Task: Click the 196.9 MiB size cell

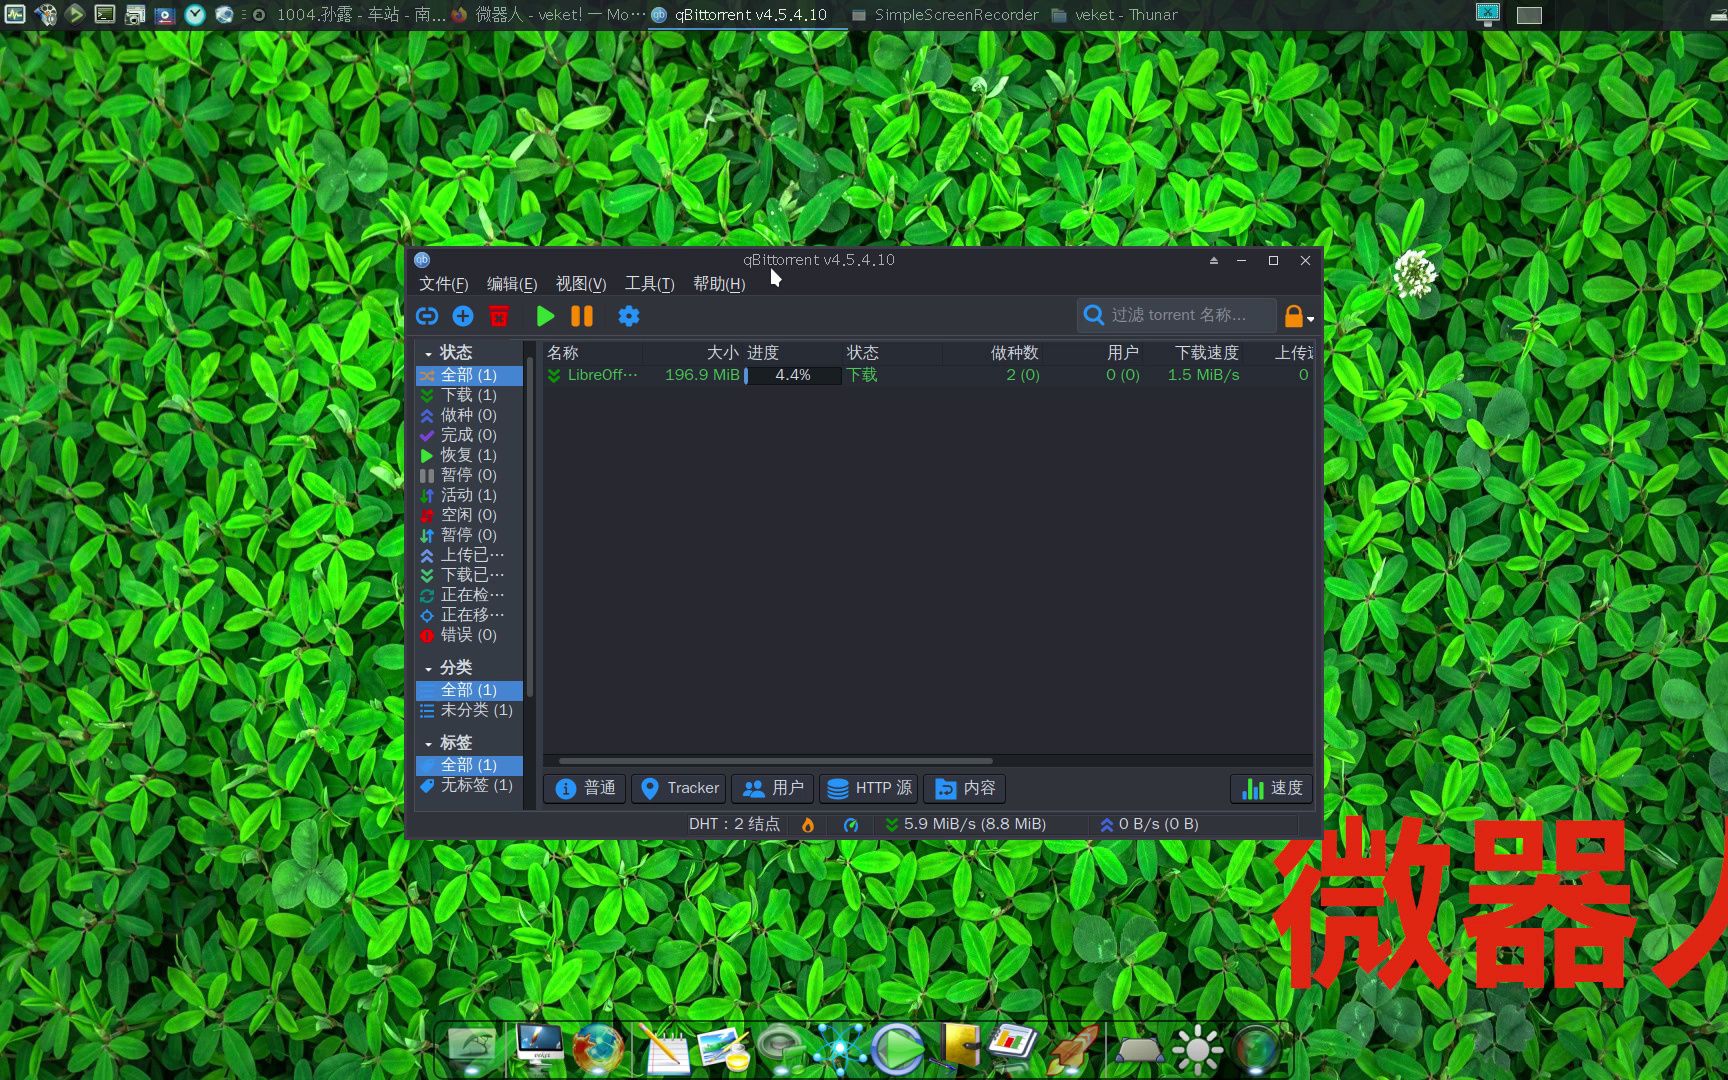Action: (x=702, y=375)
